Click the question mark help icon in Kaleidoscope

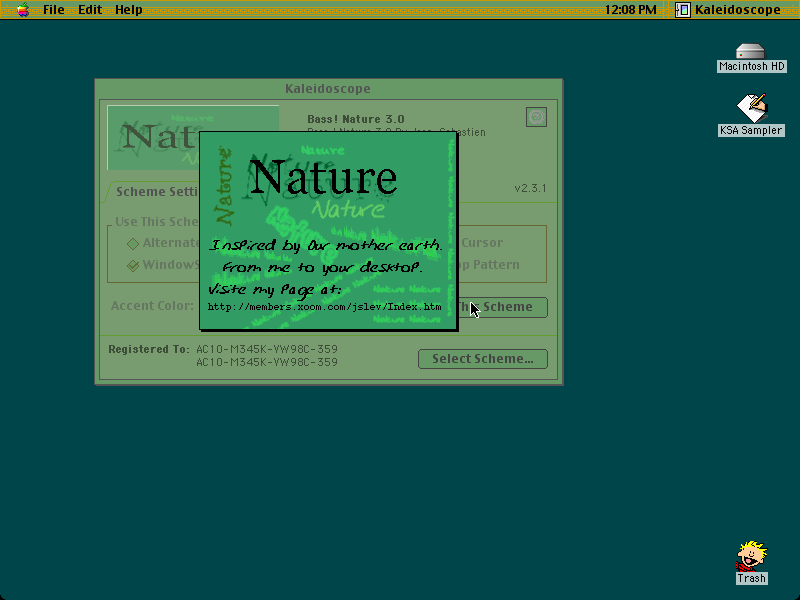pos(536,117)
